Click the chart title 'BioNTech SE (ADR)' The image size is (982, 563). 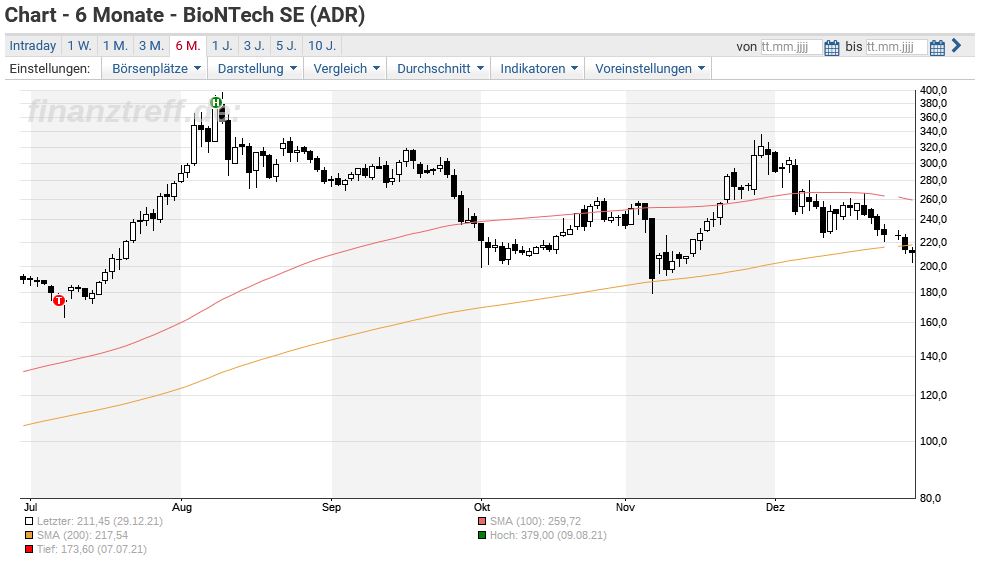pos(274,15)
